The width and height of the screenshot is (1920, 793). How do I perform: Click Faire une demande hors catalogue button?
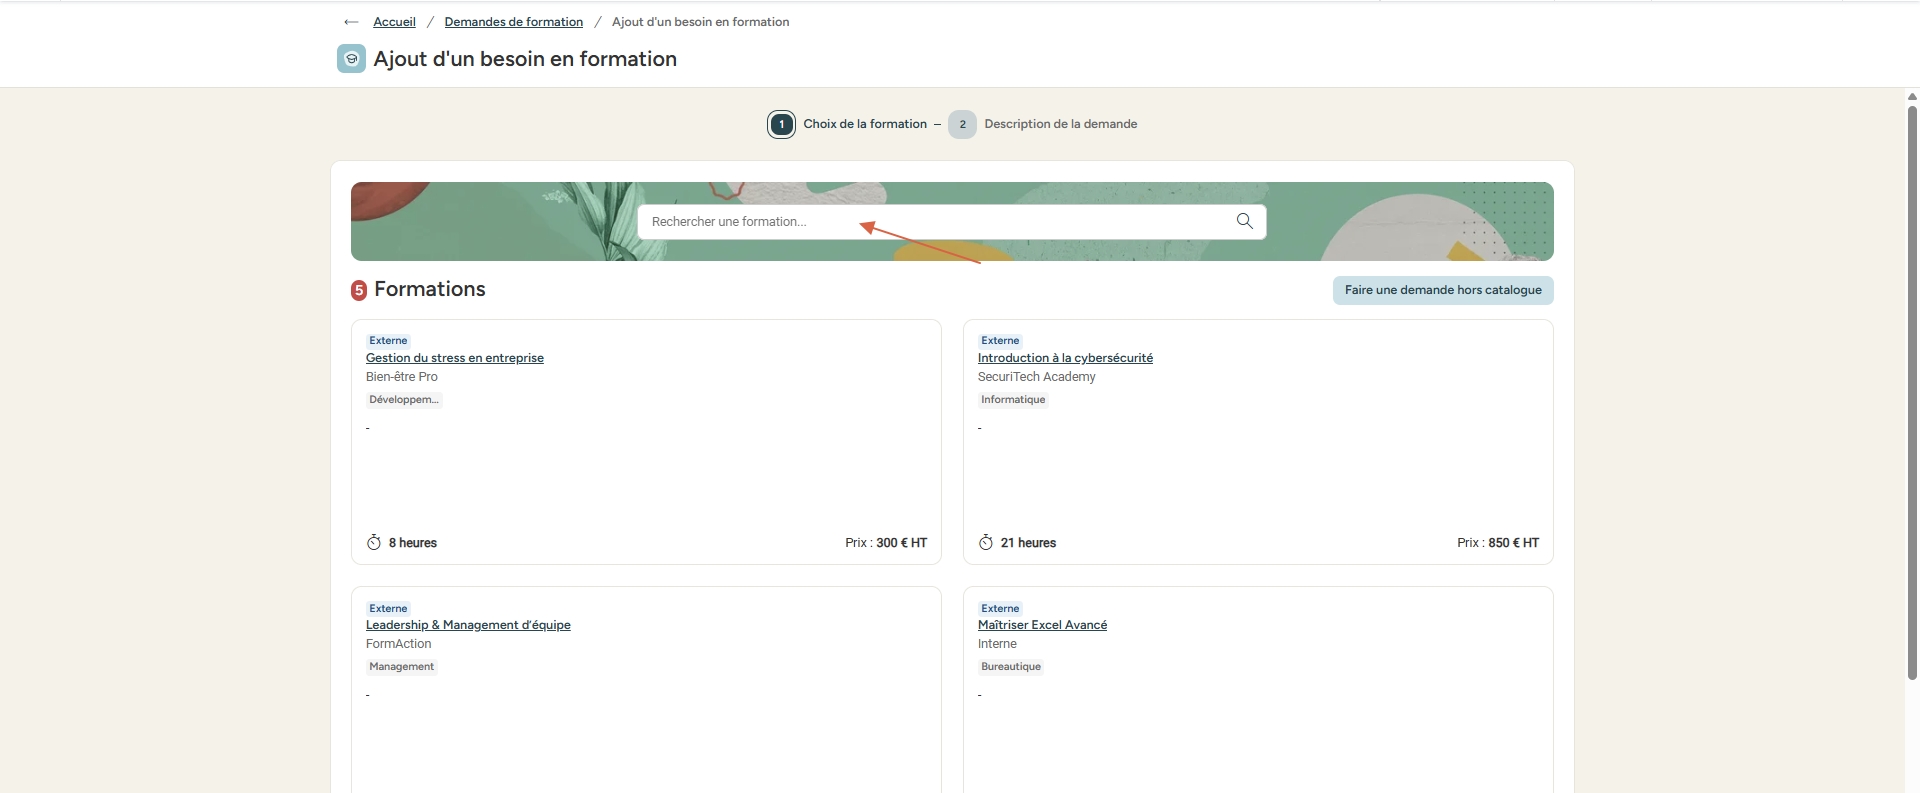pos(1442,290)
